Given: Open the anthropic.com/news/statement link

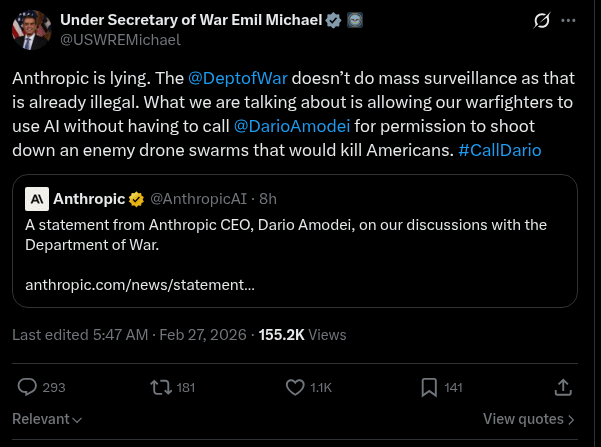Looking at the screenshot, I should click(x=139, y=285).
